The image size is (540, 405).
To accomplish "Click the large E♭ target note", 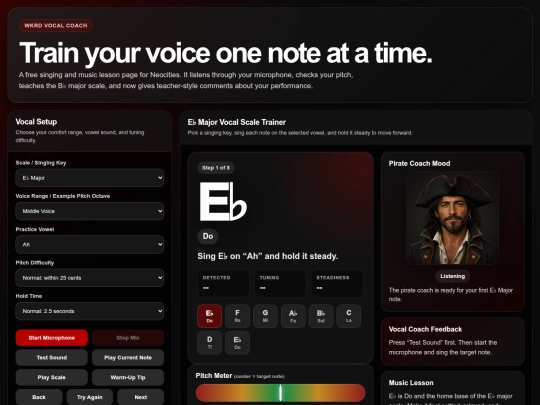I will coord(223,201).
